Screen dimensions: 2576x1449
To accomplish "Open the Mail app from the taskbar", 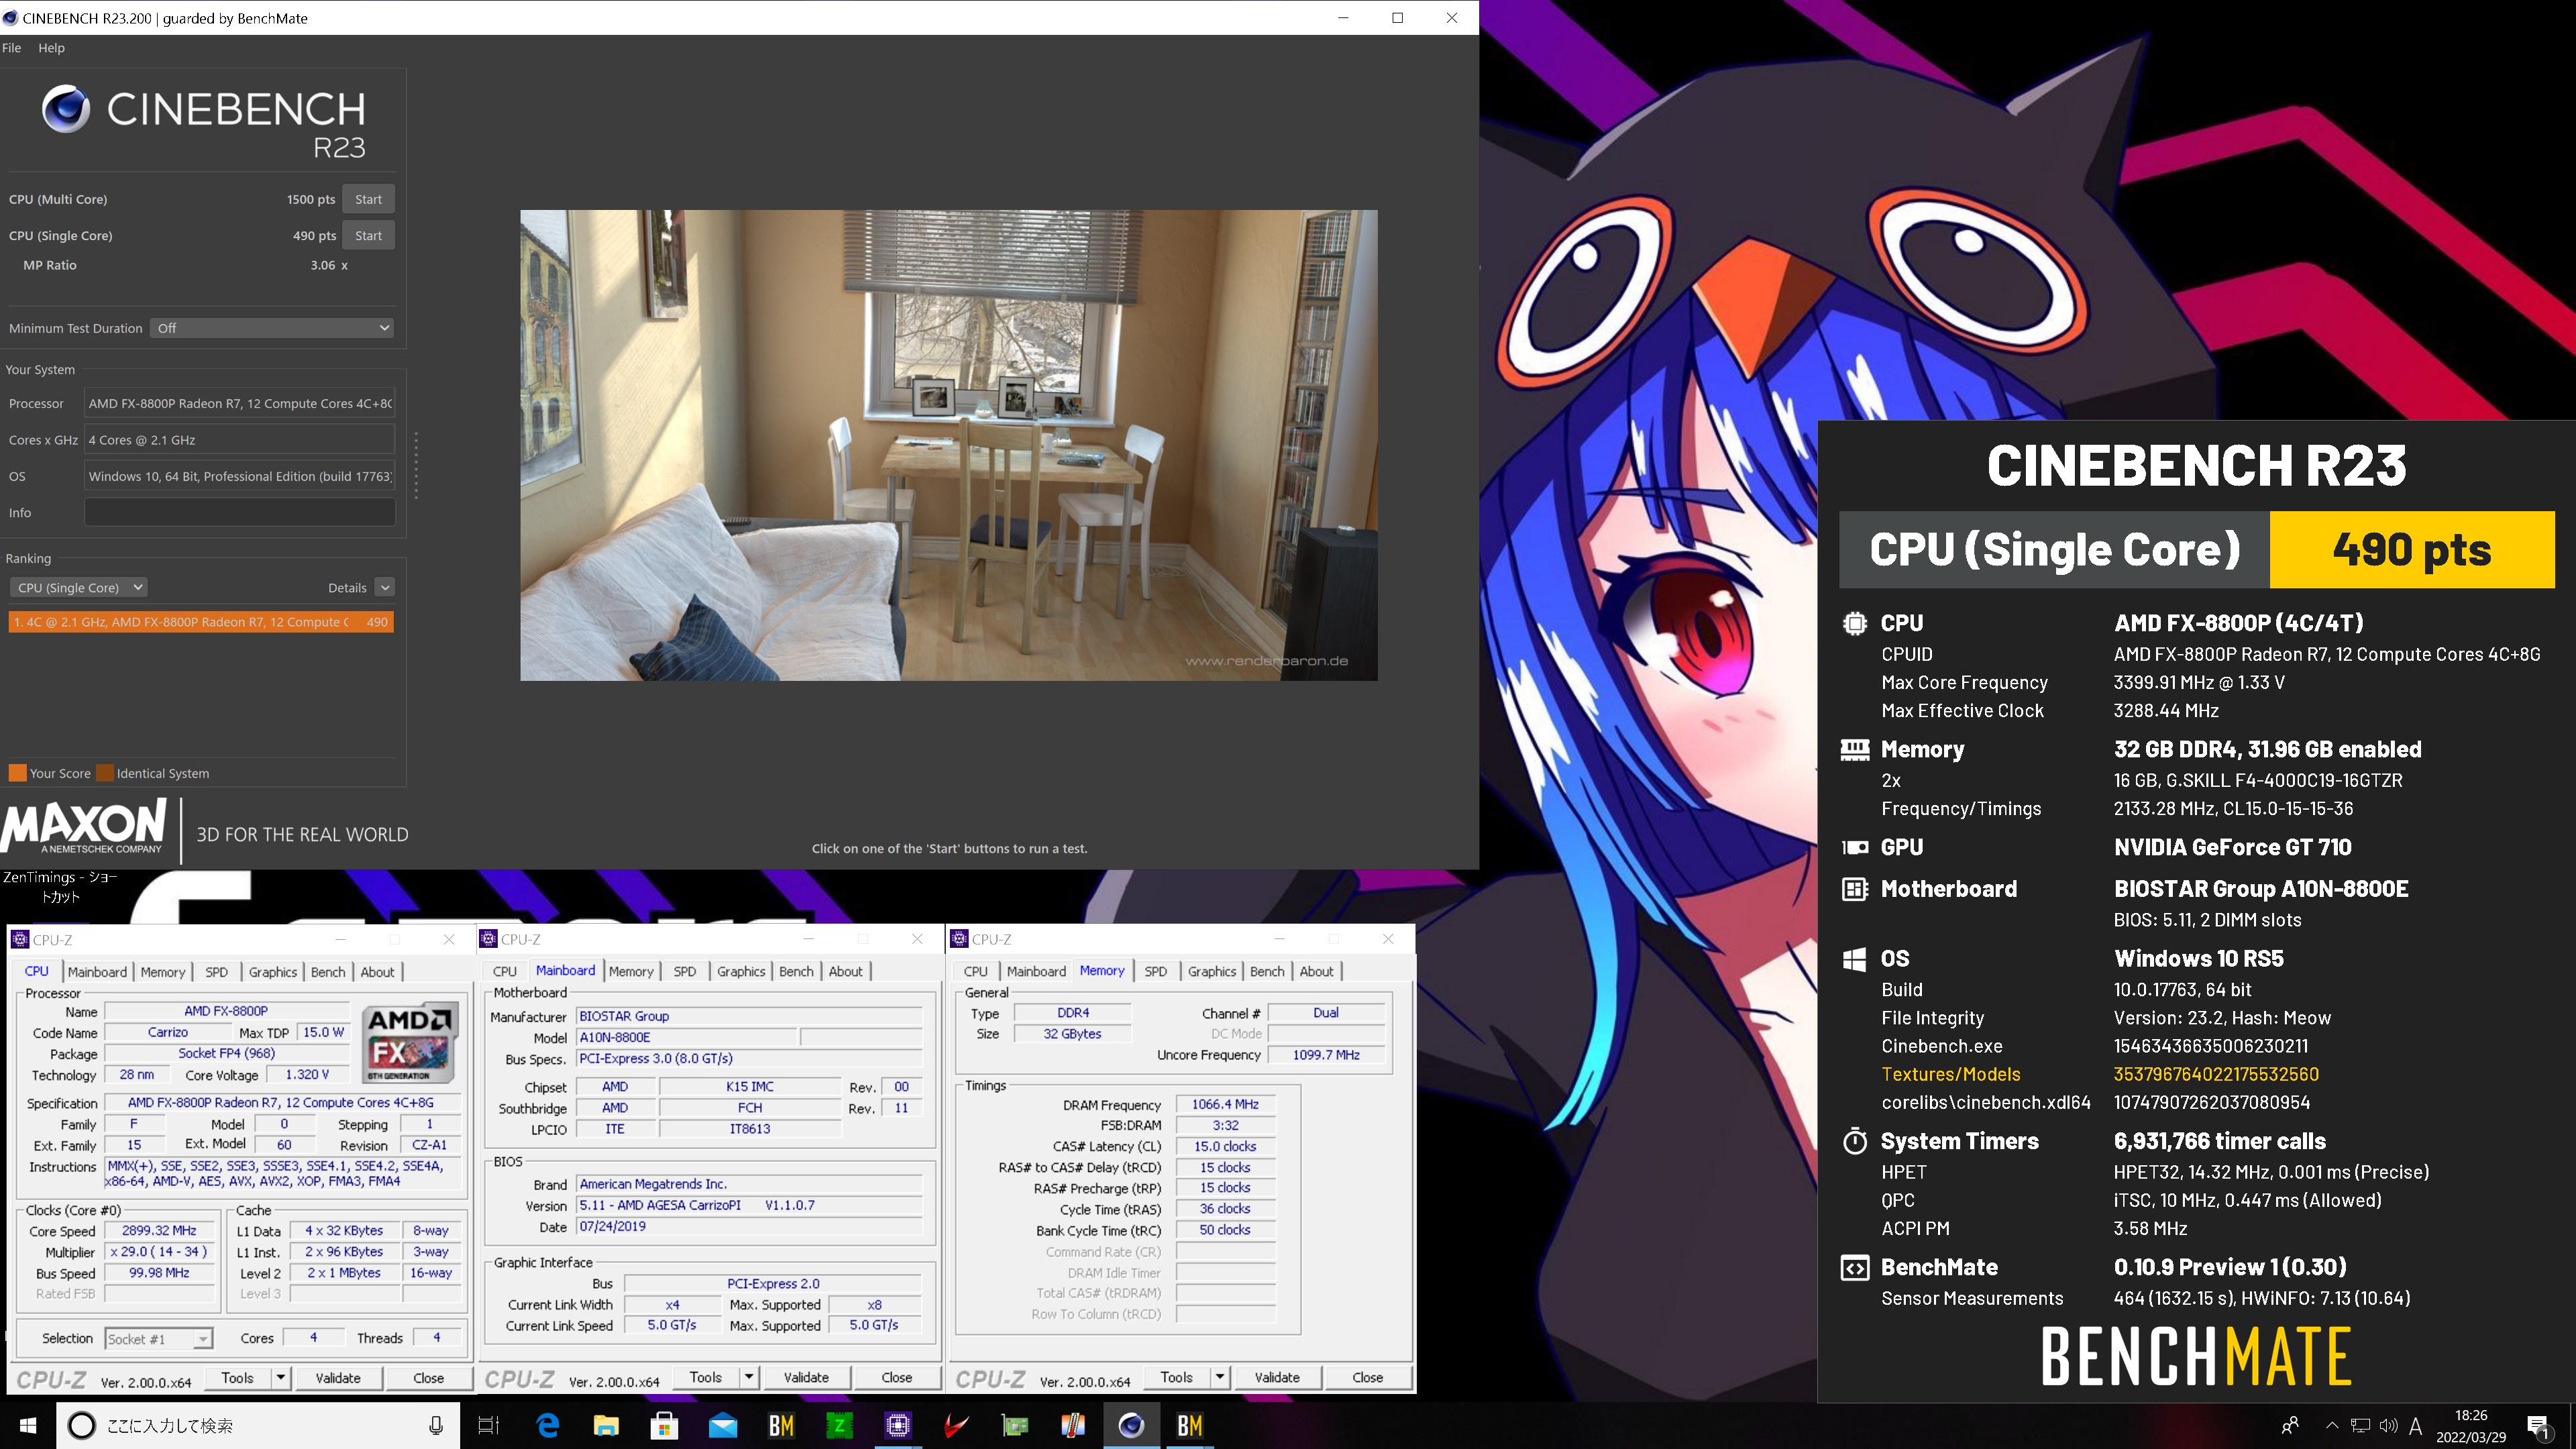I will [x=722, y=1425].
